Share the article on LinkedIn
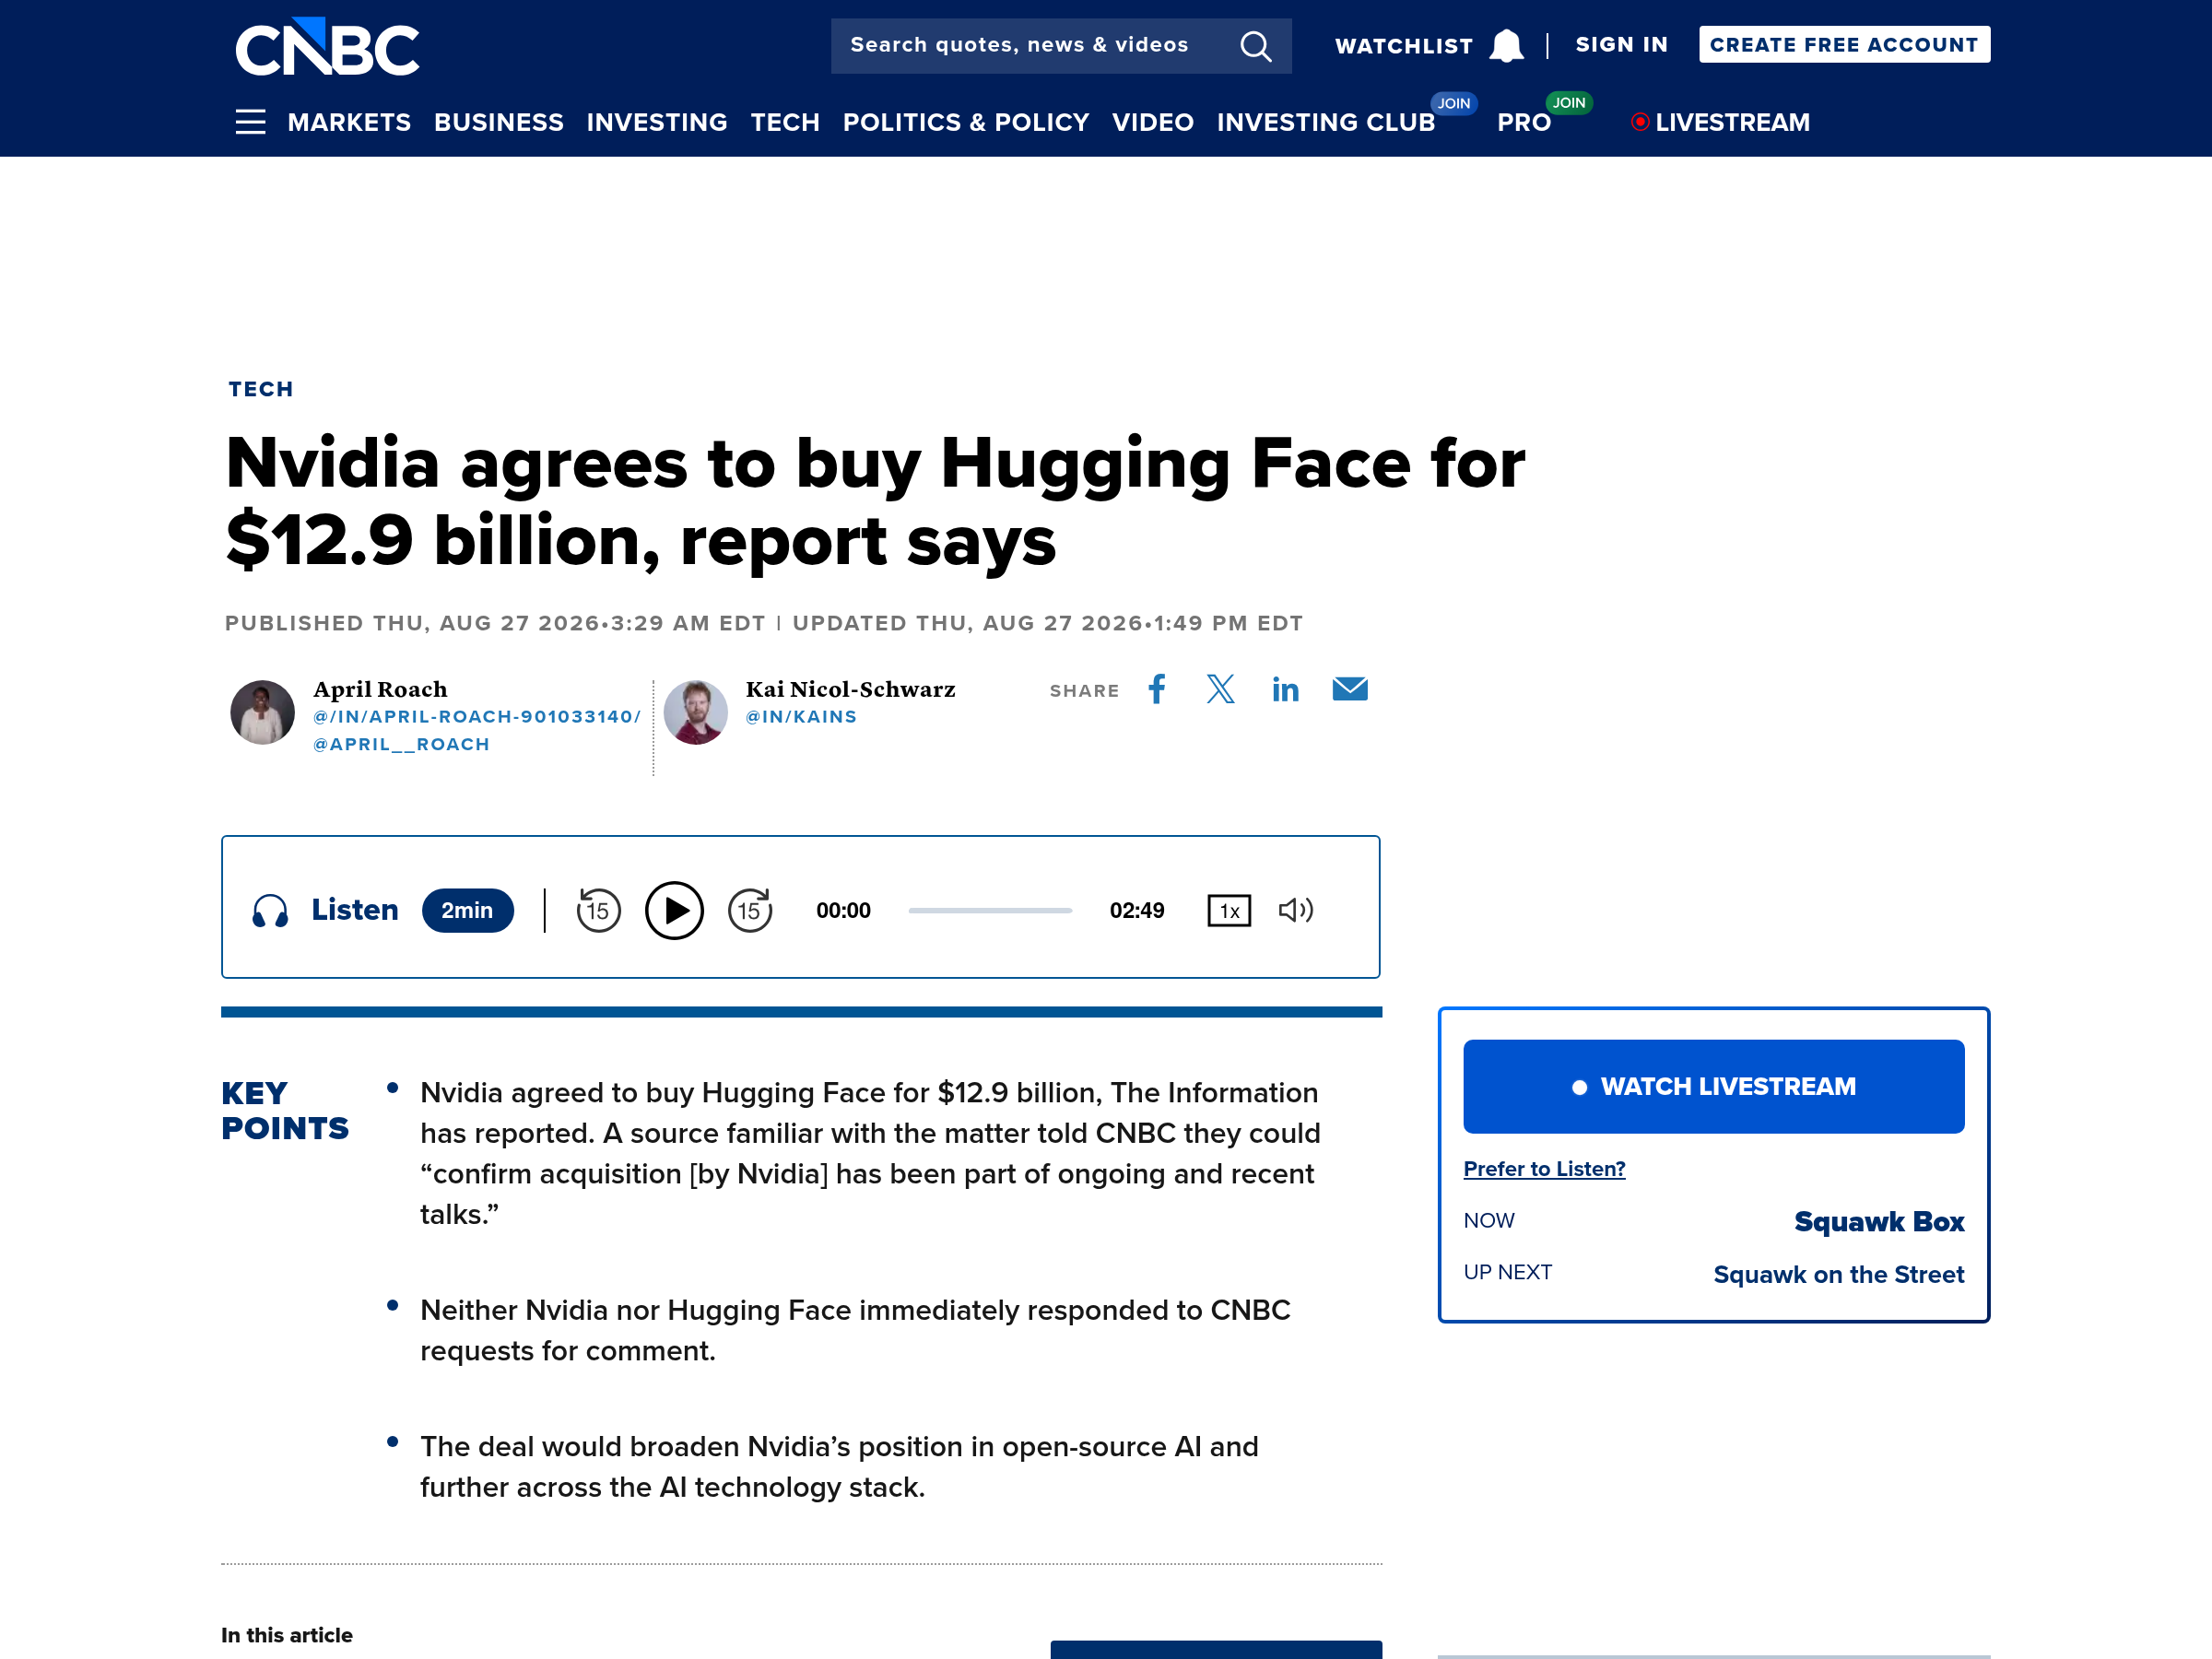The width and height of the screenshot is (2212, 1659). tap(1285, 689)
